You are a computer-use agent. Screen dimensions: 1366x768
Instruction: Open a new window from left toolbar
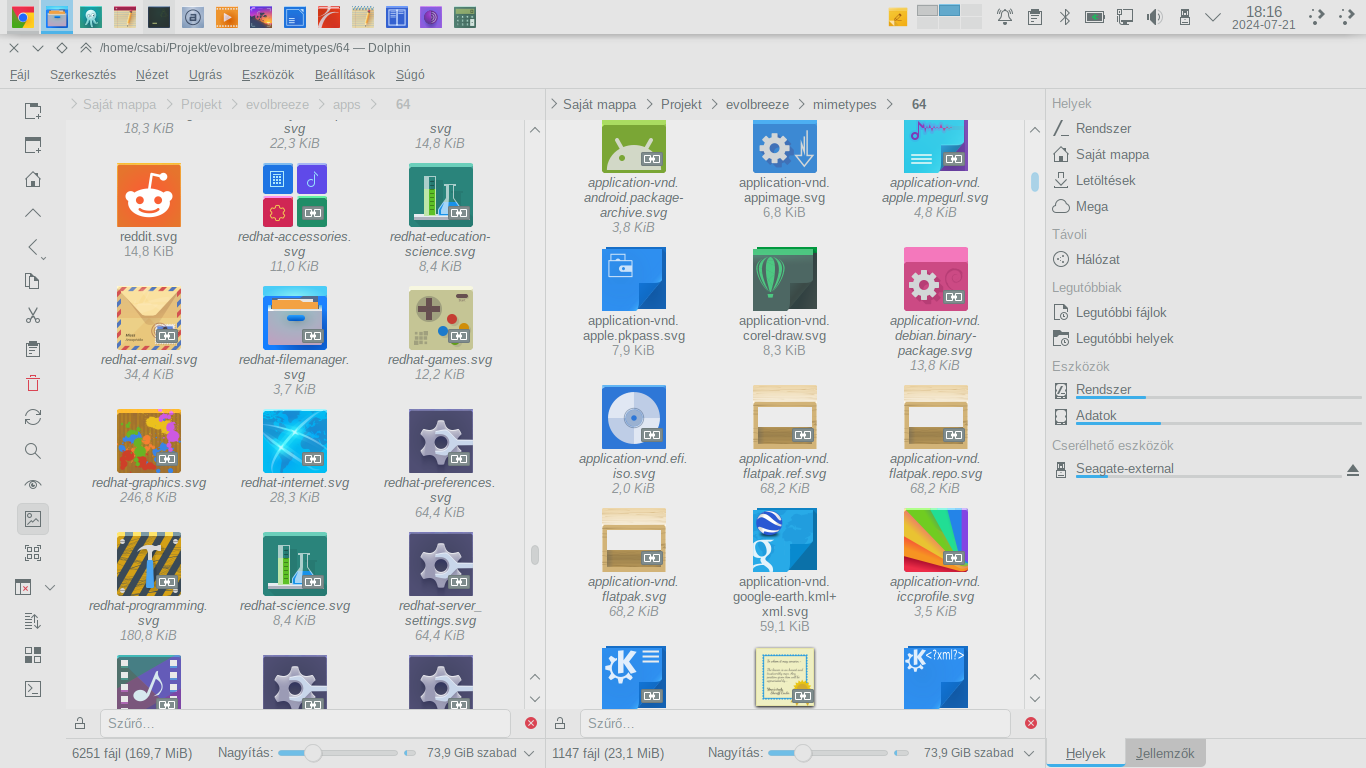click(x=33, y=145)
